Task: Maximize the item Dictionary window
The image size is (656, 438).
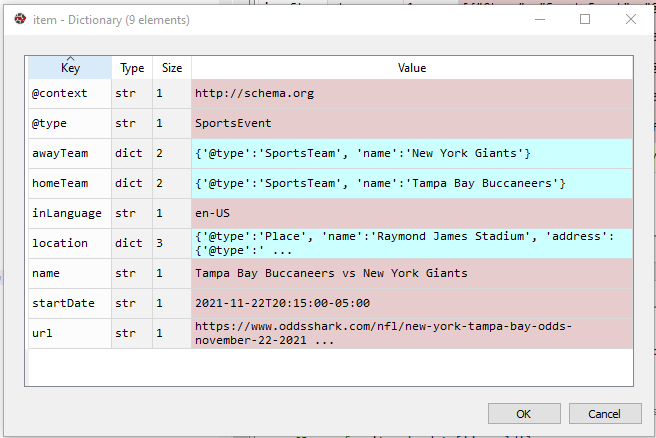Action: [585, 19]
